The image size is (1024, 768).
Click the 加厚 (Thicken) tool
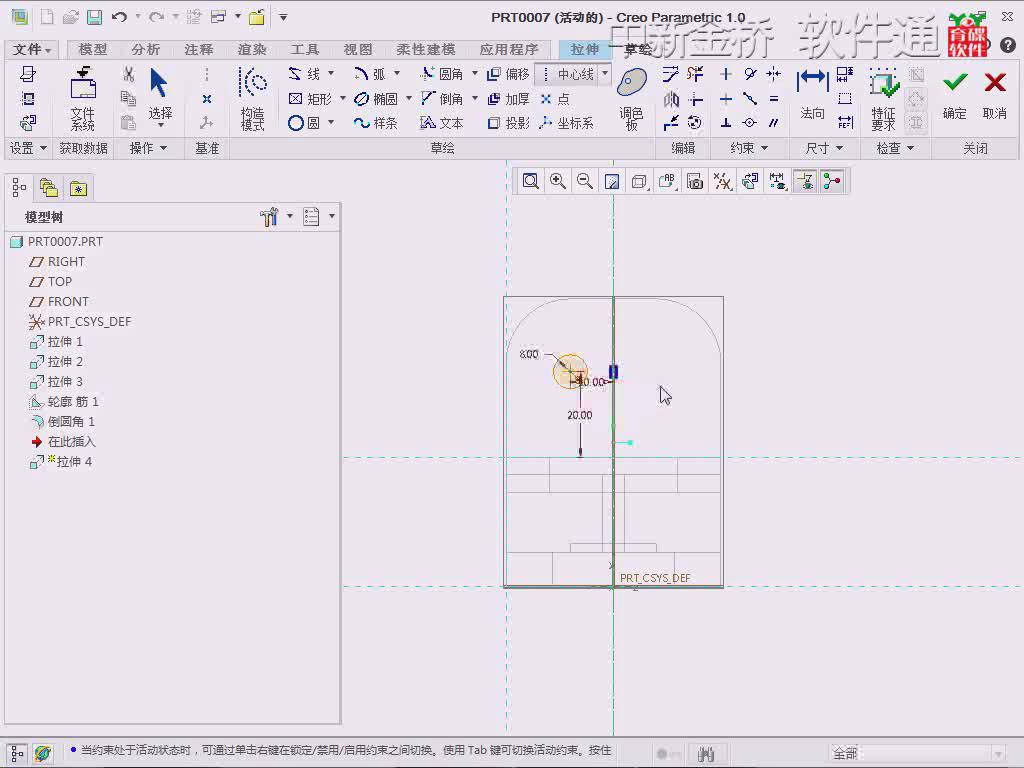[x=508, y=99]
